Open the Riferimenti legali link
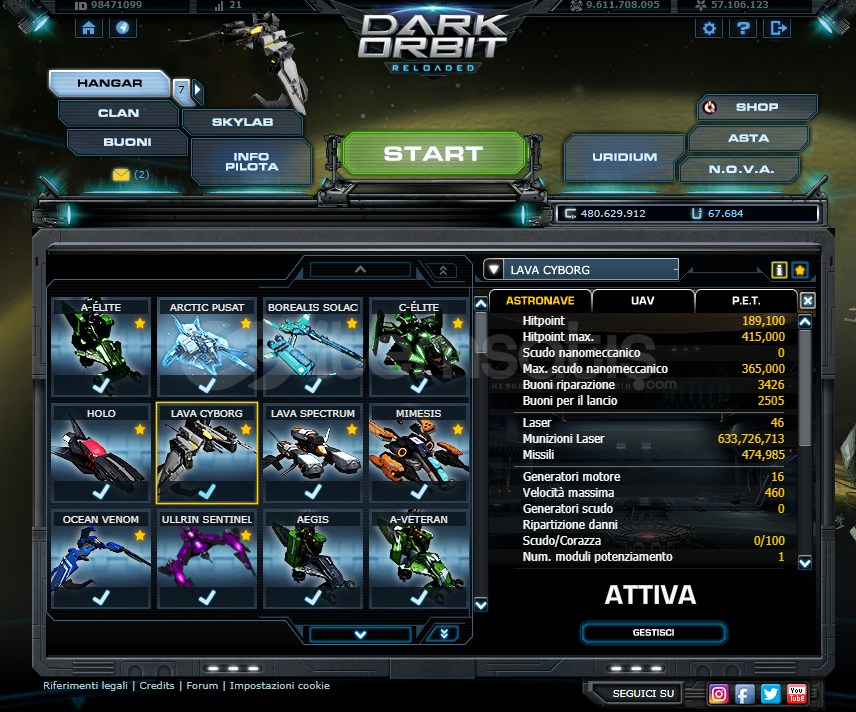 click(85, 685)
